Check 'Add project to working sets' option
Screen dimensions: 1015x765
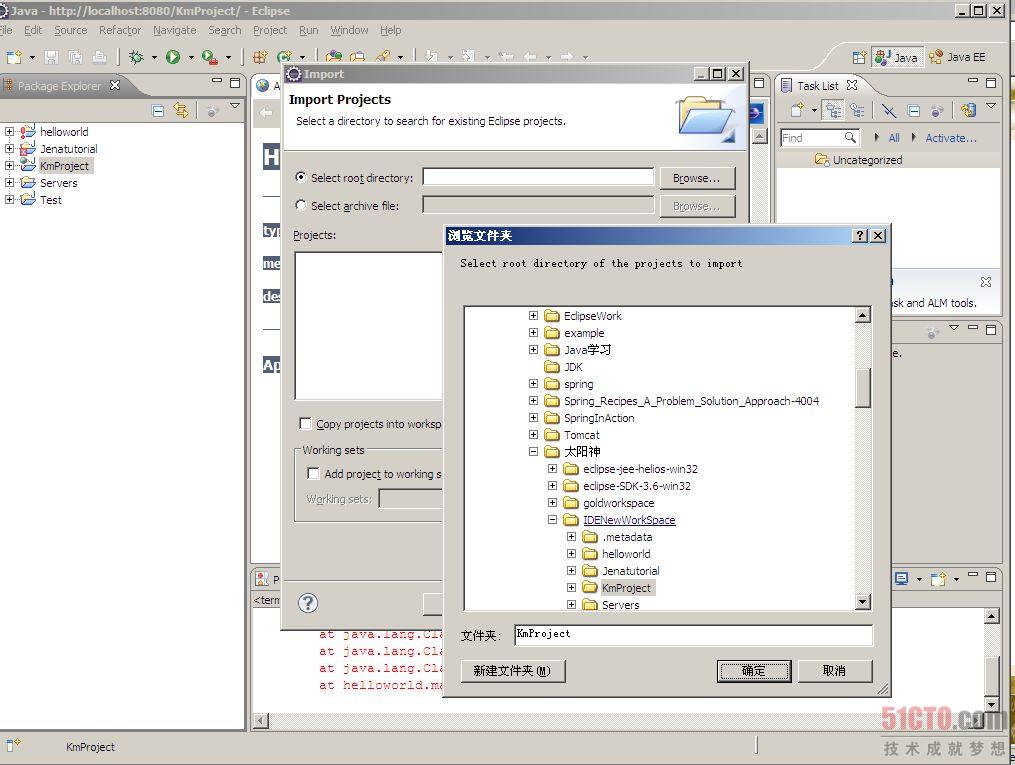point(313,474)
